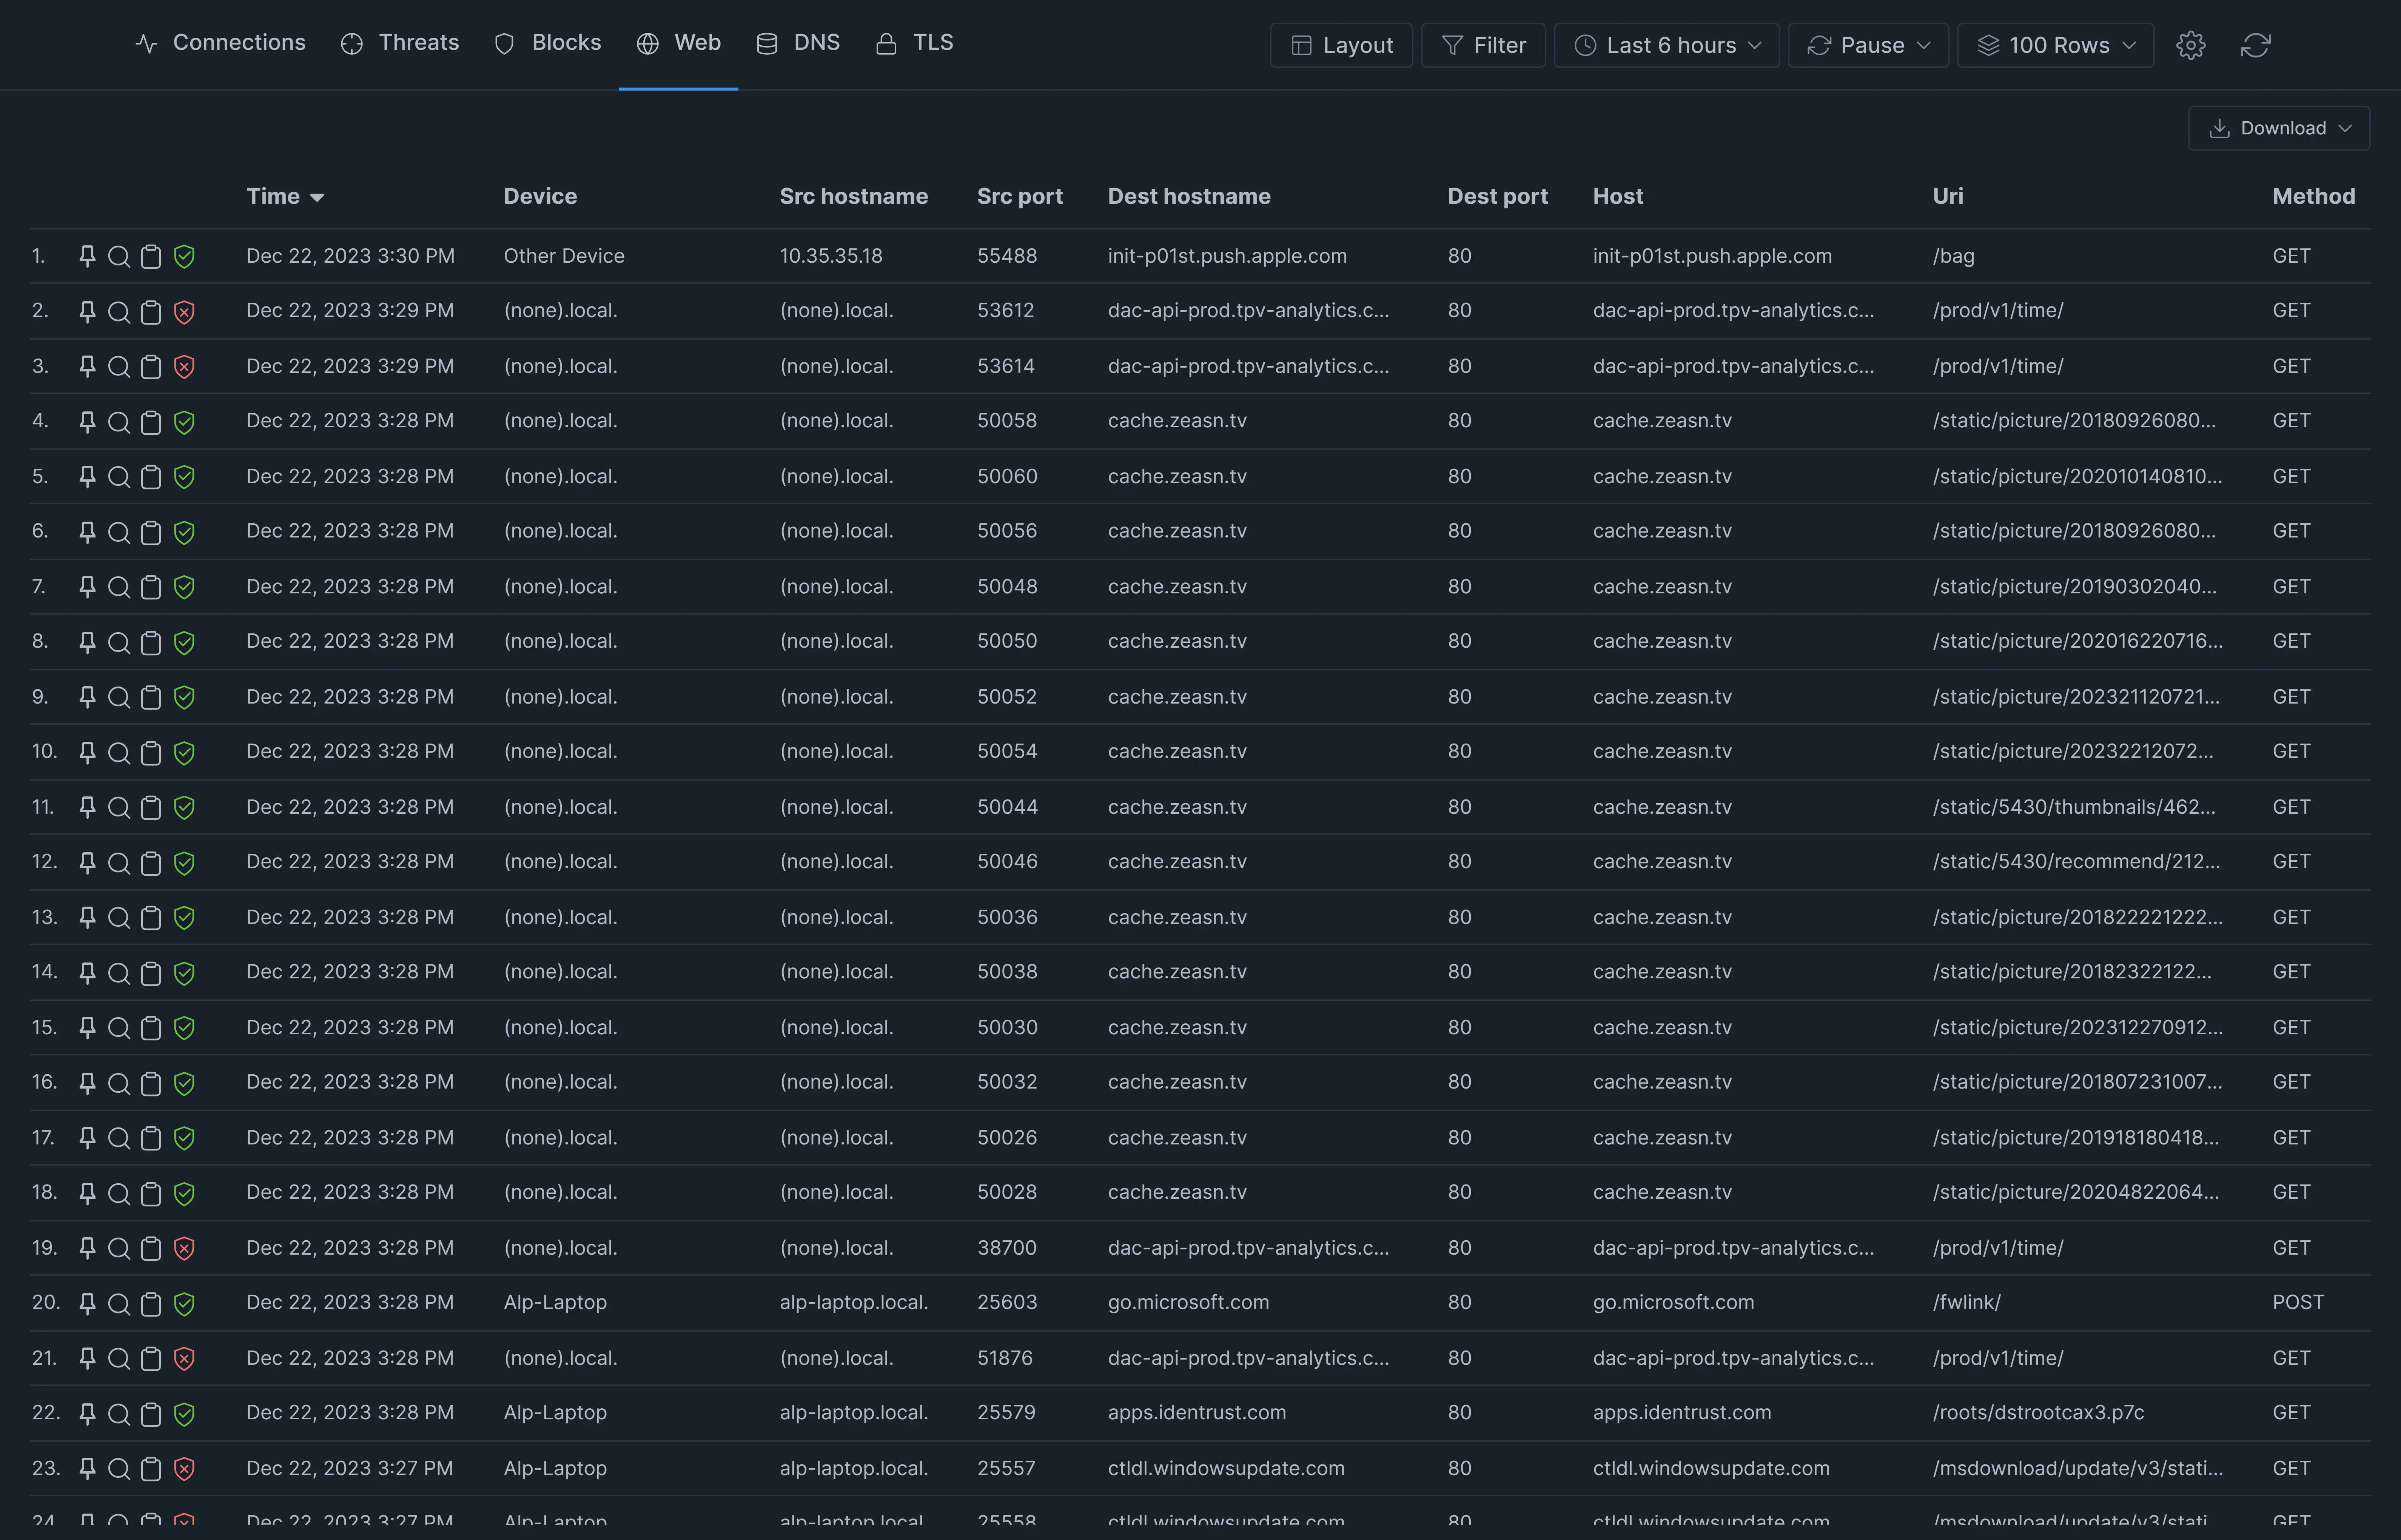
Task: Click source hostname 10.35.35.18 in row 1
Action: 830,256
